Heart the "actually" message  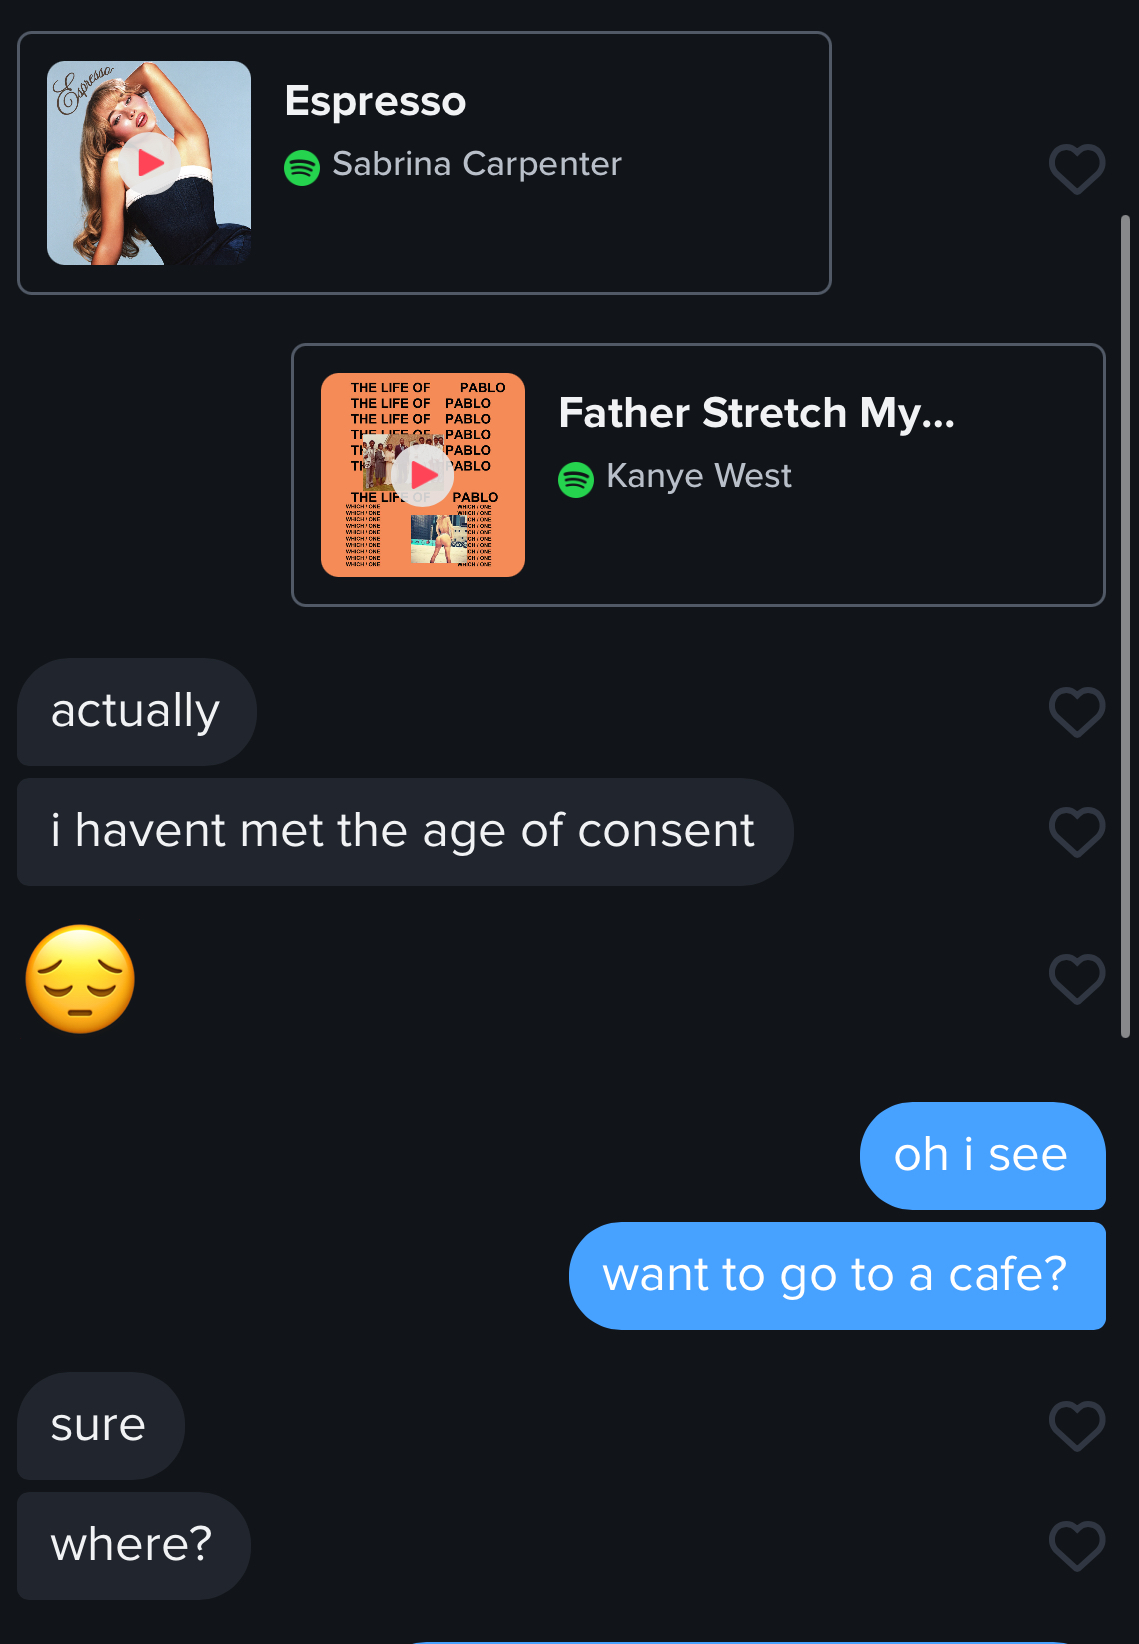pos(1076,712)
